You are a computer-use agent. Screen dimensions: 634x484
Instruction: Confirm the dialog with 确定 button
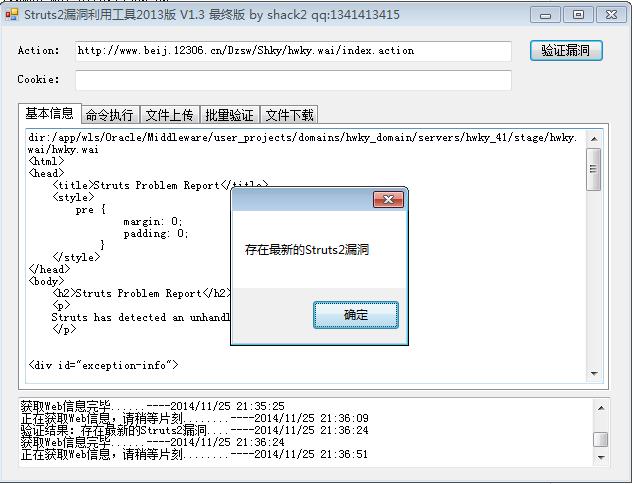pyautogui.click(x=356, y=315)
